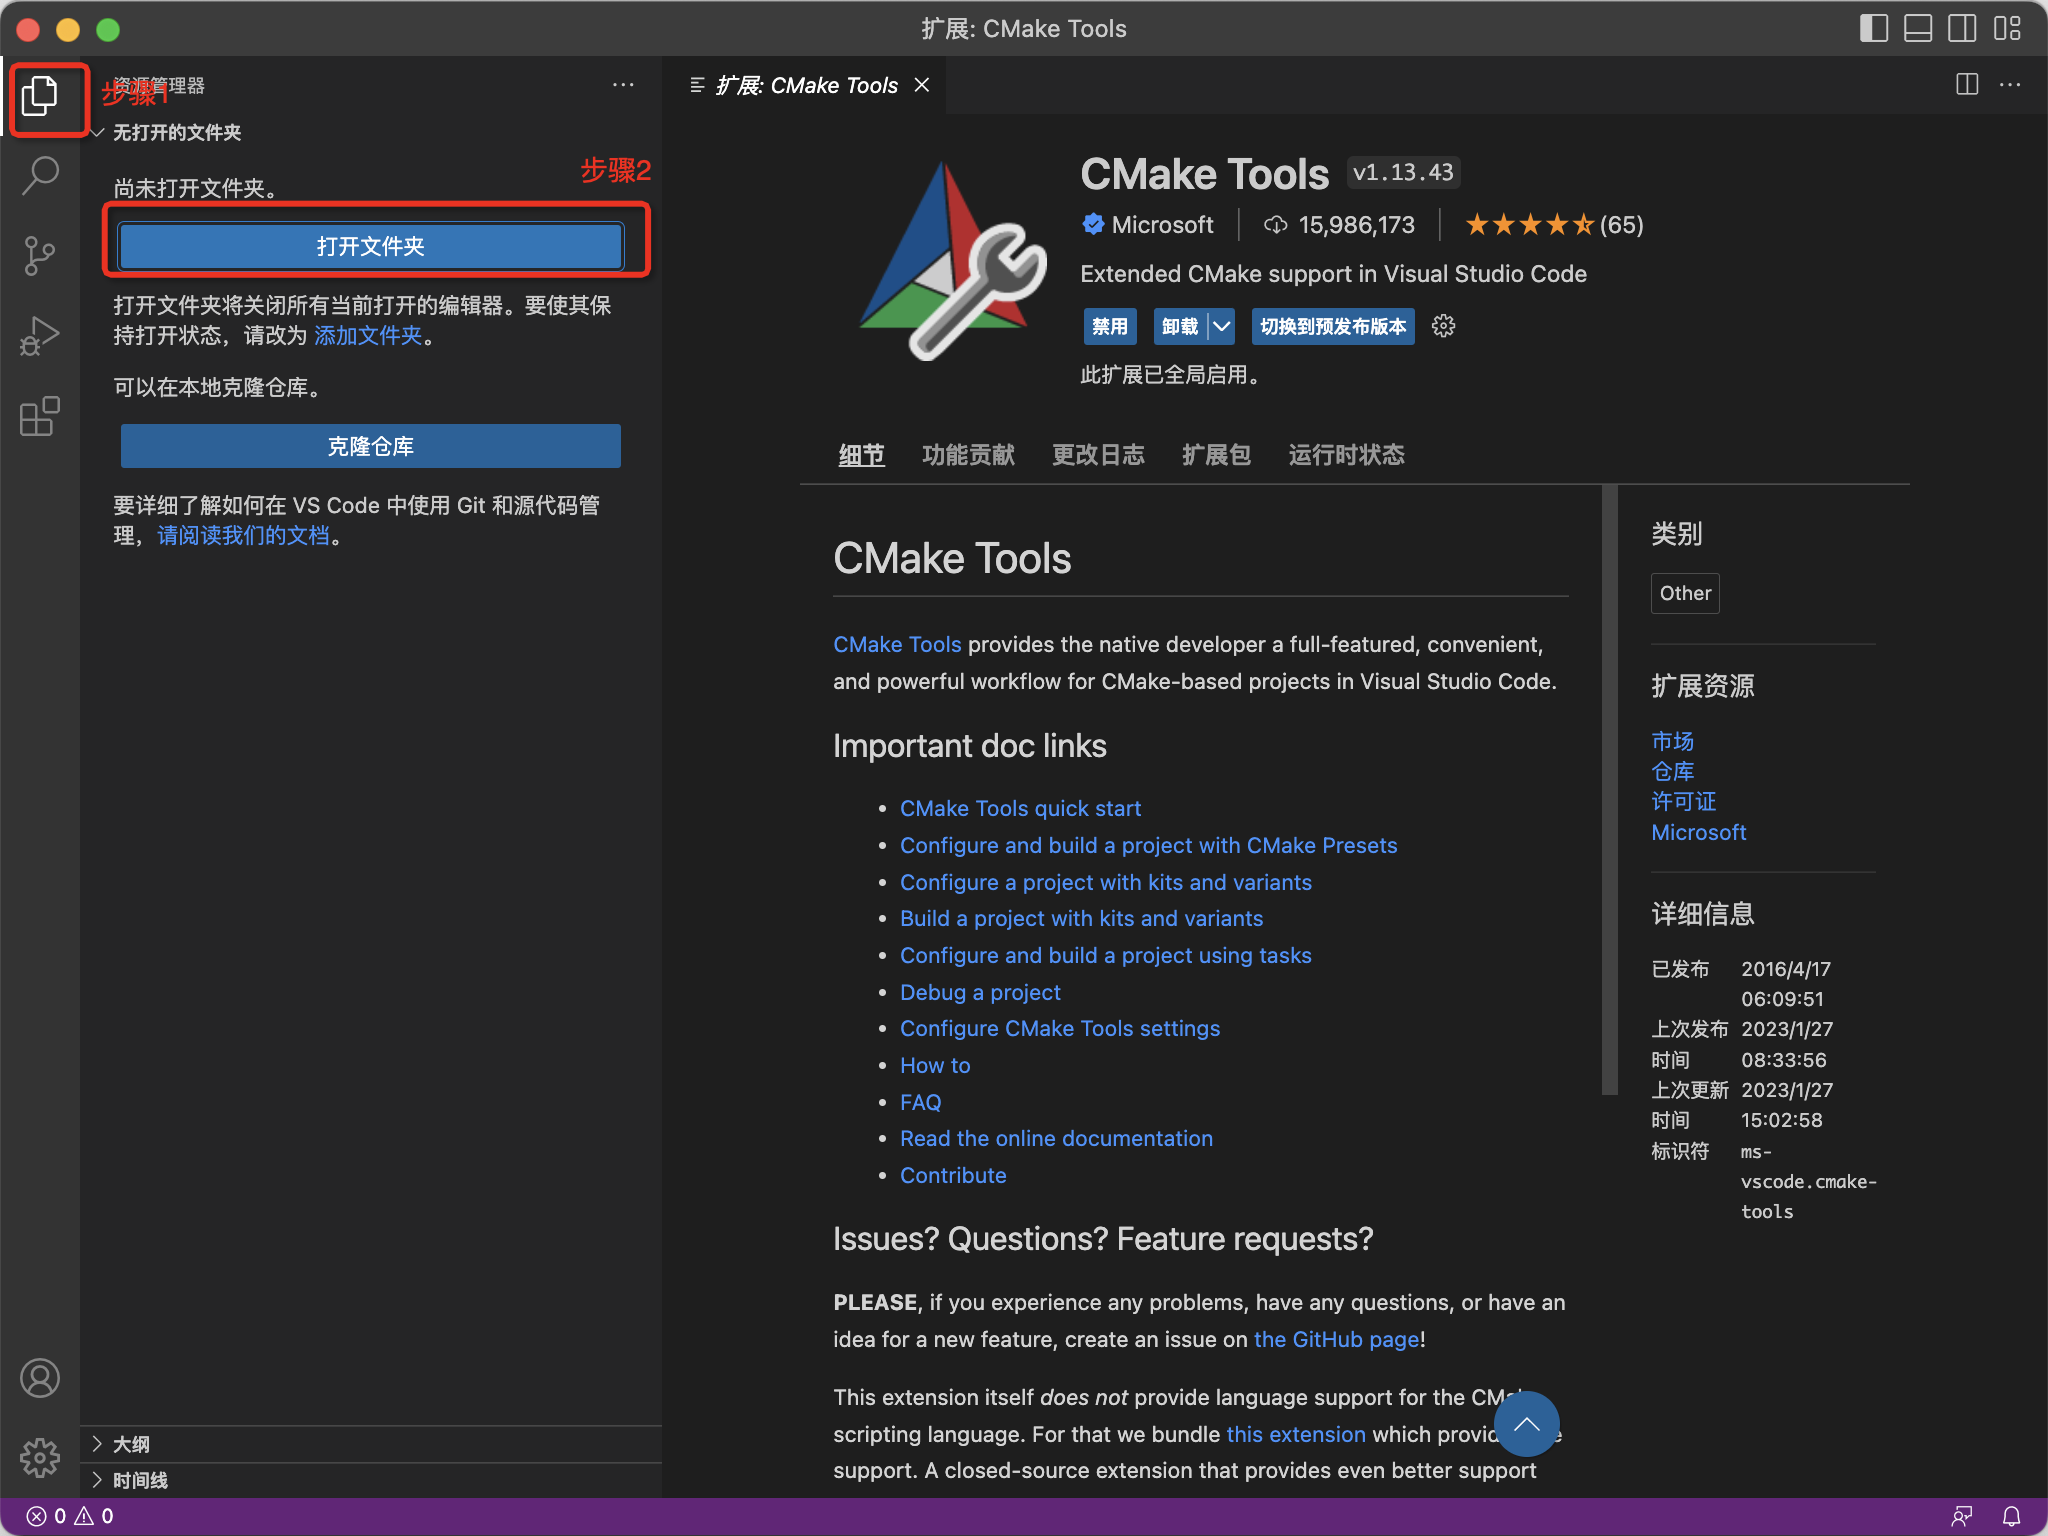
Task: Click the 打开文件夹 button
Action: point(371,246)
